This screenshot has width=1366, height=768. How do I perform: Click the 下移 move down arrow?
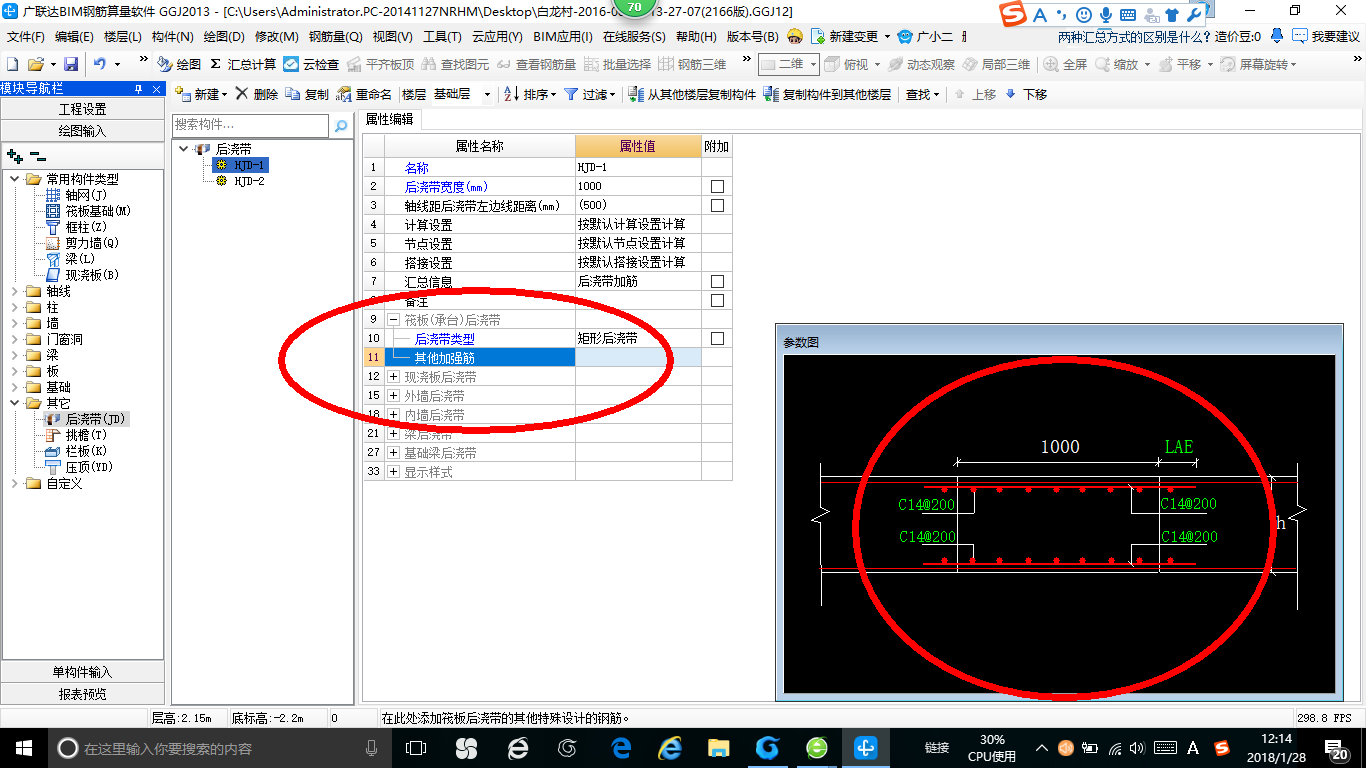coord(1026,94)
